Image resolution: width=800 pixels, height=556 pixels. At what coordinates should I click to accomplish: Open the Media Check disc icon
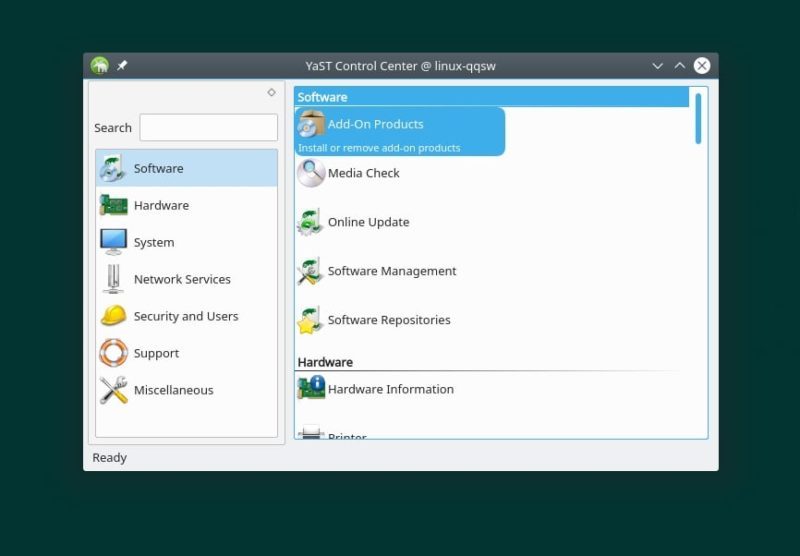(311, 173)
